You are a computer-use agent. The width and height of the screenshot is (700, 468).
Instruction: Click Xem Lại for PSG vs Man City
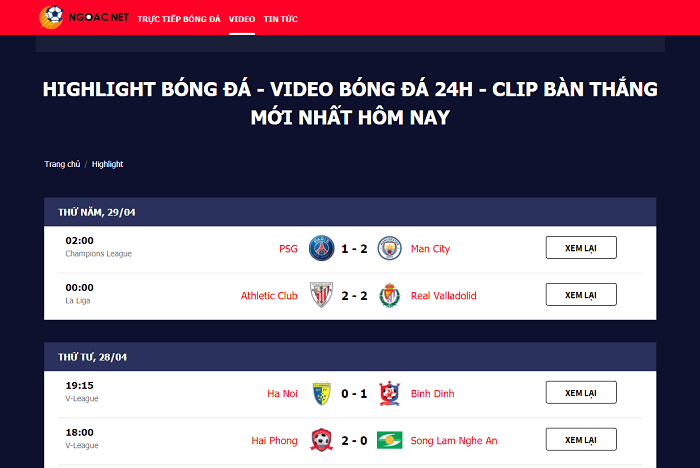click(x=580, y=248)
